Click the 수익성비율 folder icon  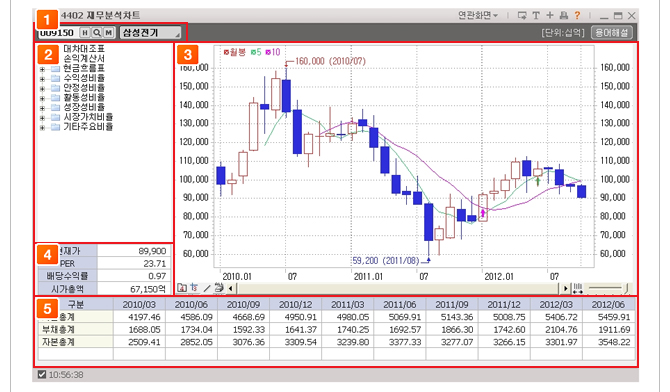click(x=55, y=78)
